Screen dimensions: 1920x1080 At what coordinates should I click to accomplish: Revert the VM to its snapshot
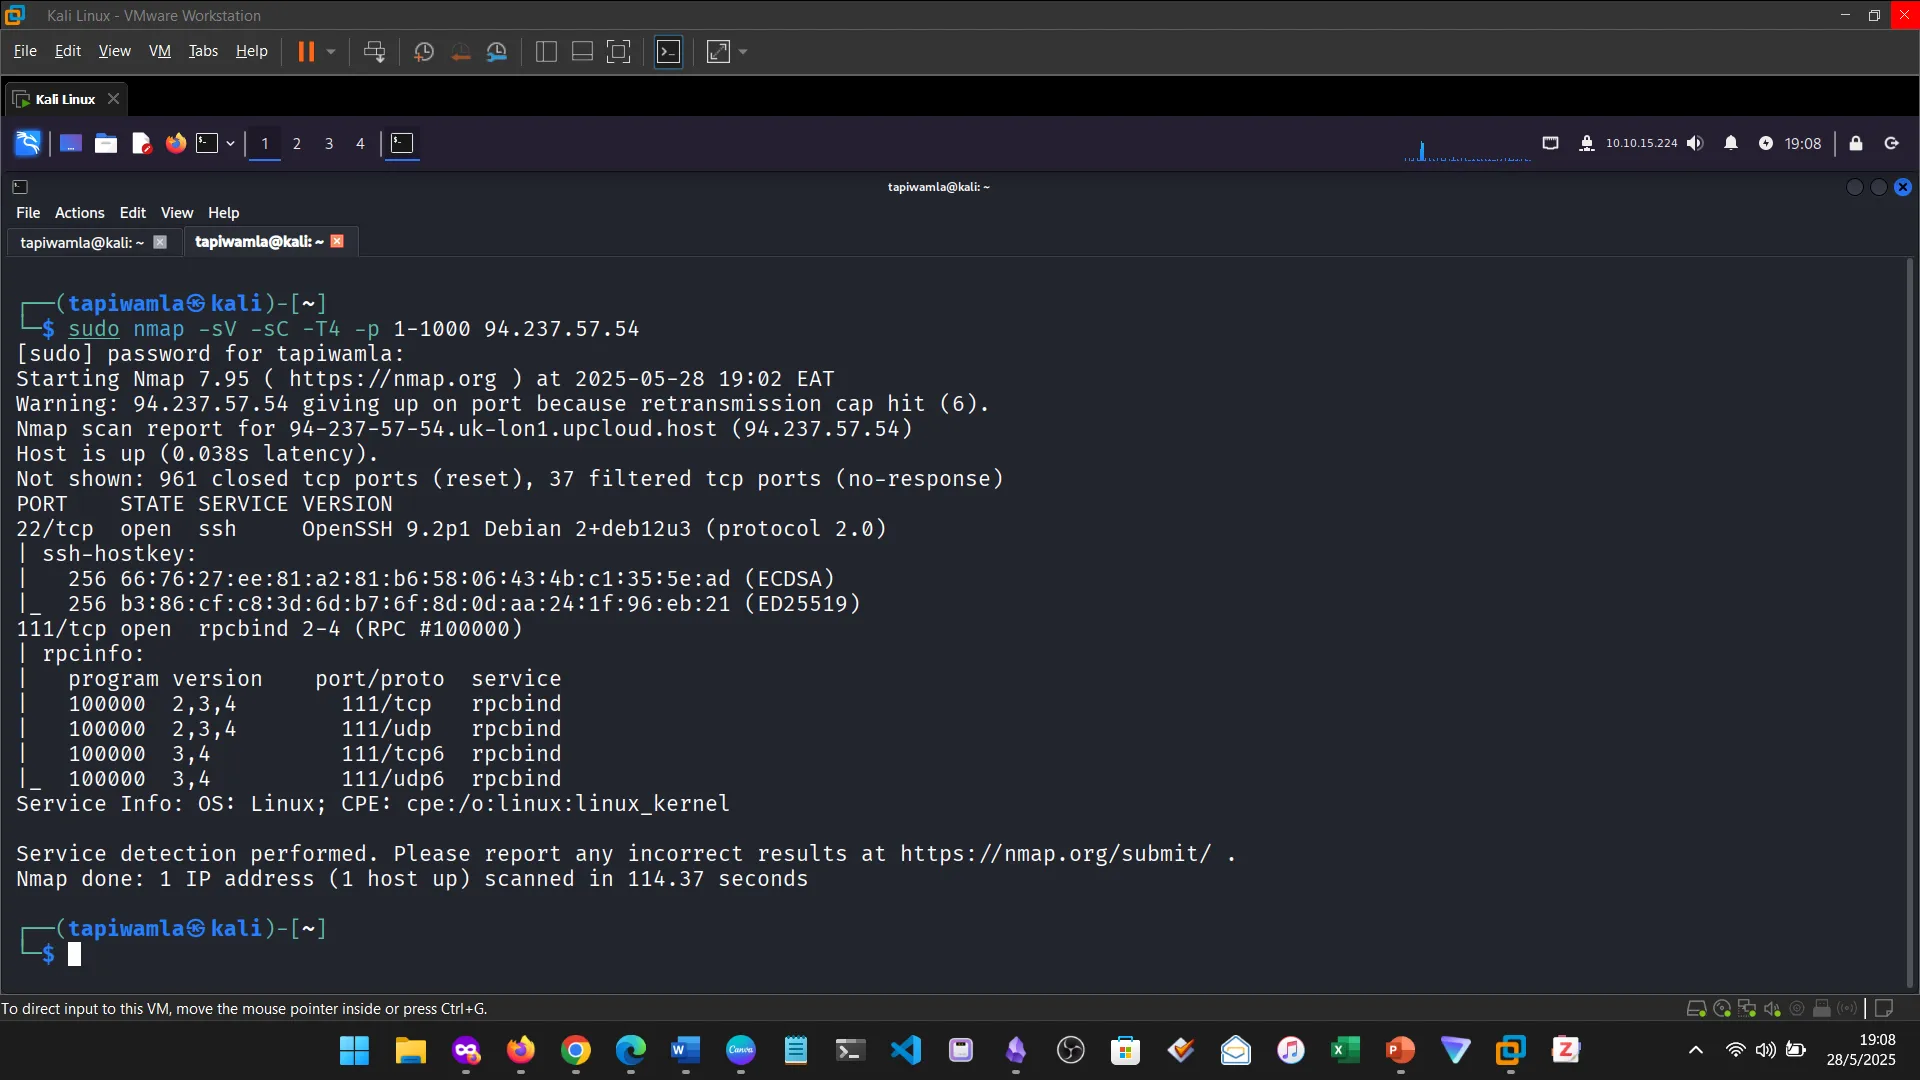click(x=460, y=51)
